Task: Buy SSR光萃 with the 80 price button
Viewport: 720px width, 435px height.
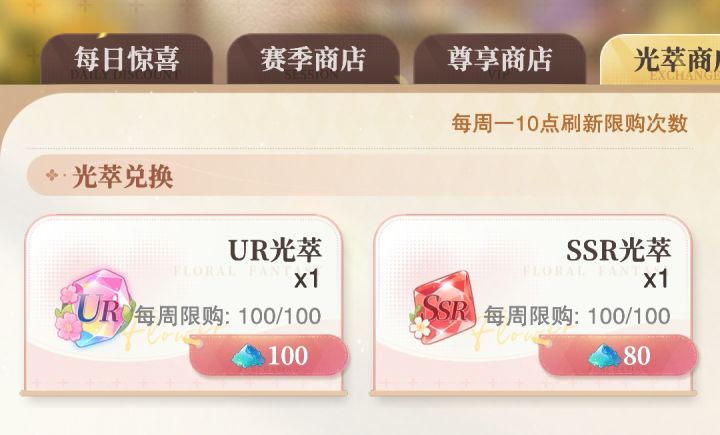Action: point(618,356)
